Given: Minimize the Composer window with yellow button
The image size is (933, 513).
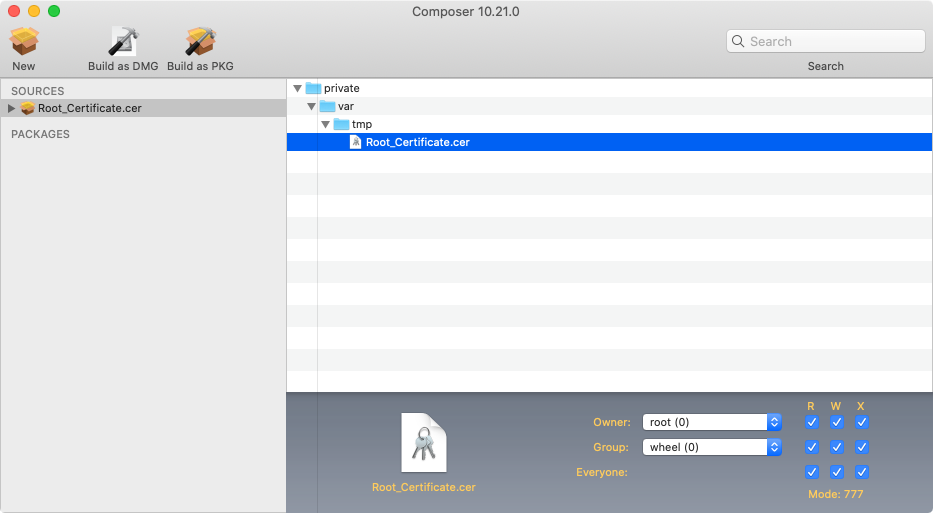Looking at the screenshot, I should [x=34, y=11].
